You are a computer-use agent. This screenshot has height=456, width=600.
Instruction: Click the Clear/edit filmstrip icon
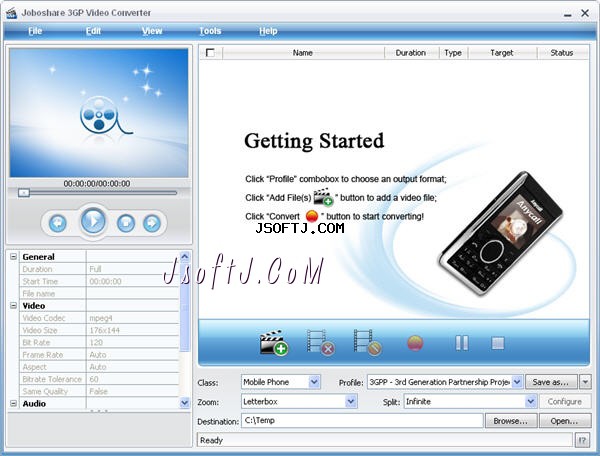pos(368,342)
